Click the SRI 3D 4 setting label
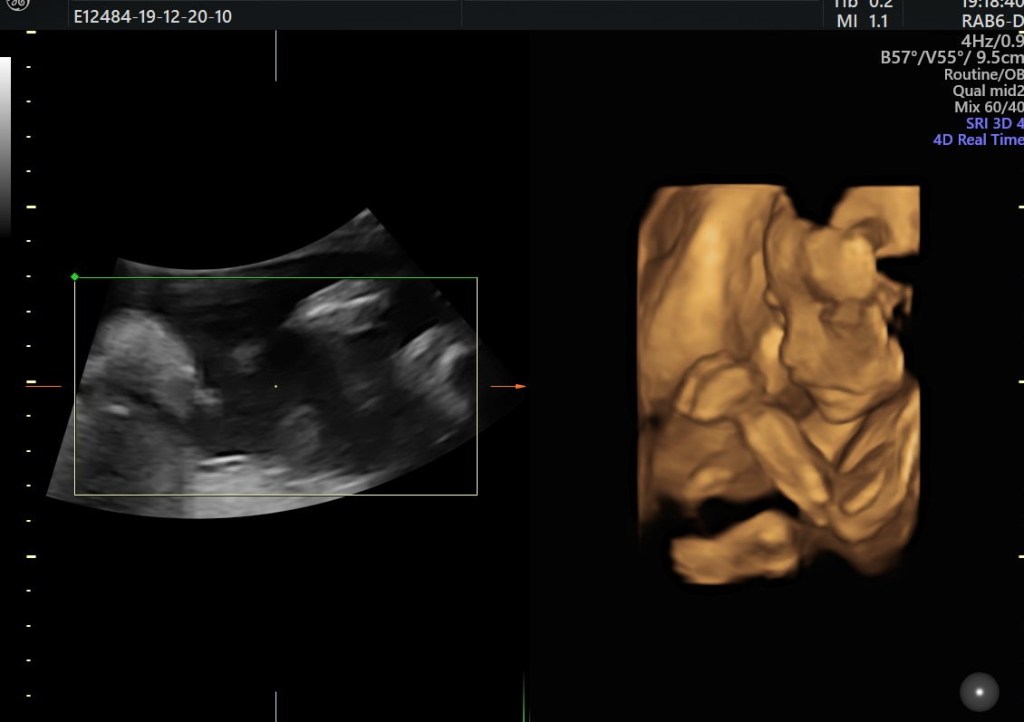The image size is (1024, 722). click(993, 123)
